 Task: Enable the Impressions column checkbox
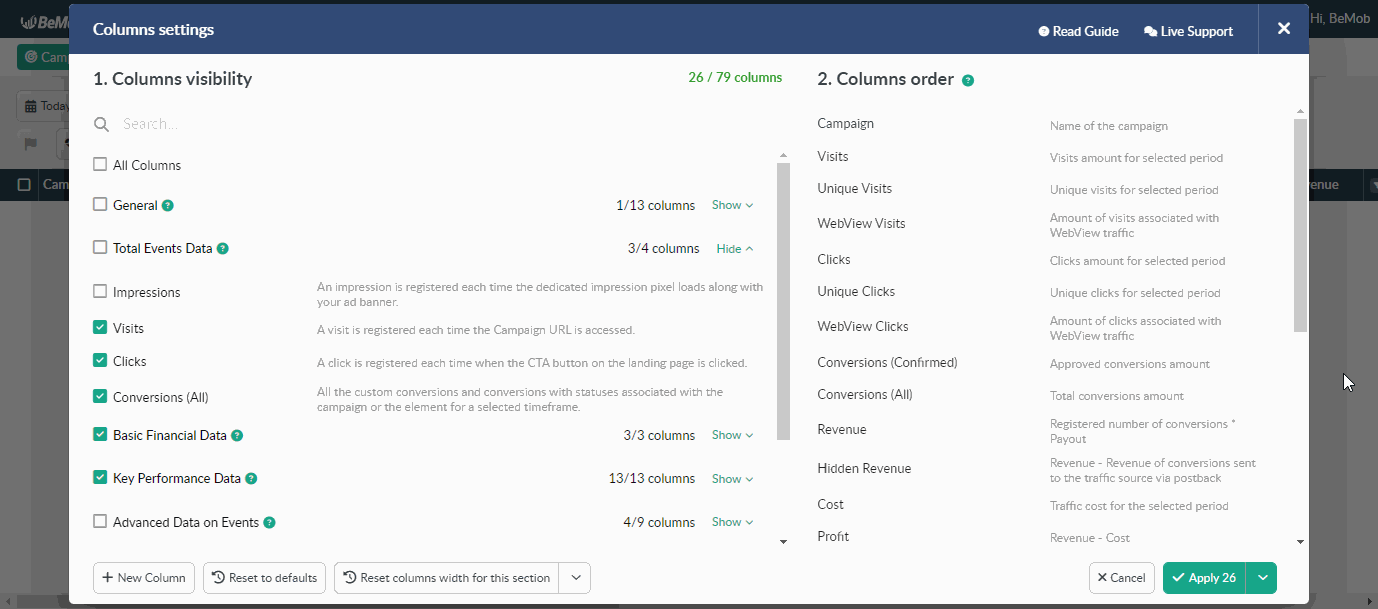(100, 291)
